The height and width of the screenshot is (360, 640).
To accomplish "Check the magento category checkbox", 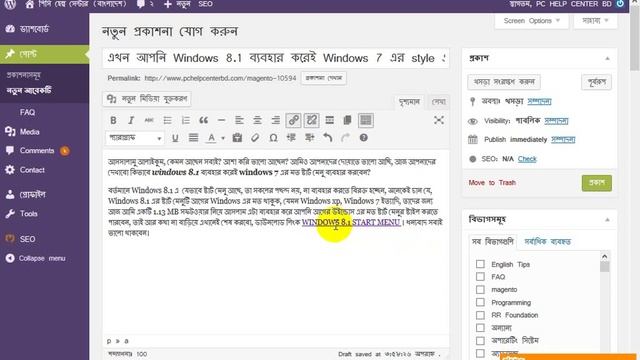I will point(480,289).
